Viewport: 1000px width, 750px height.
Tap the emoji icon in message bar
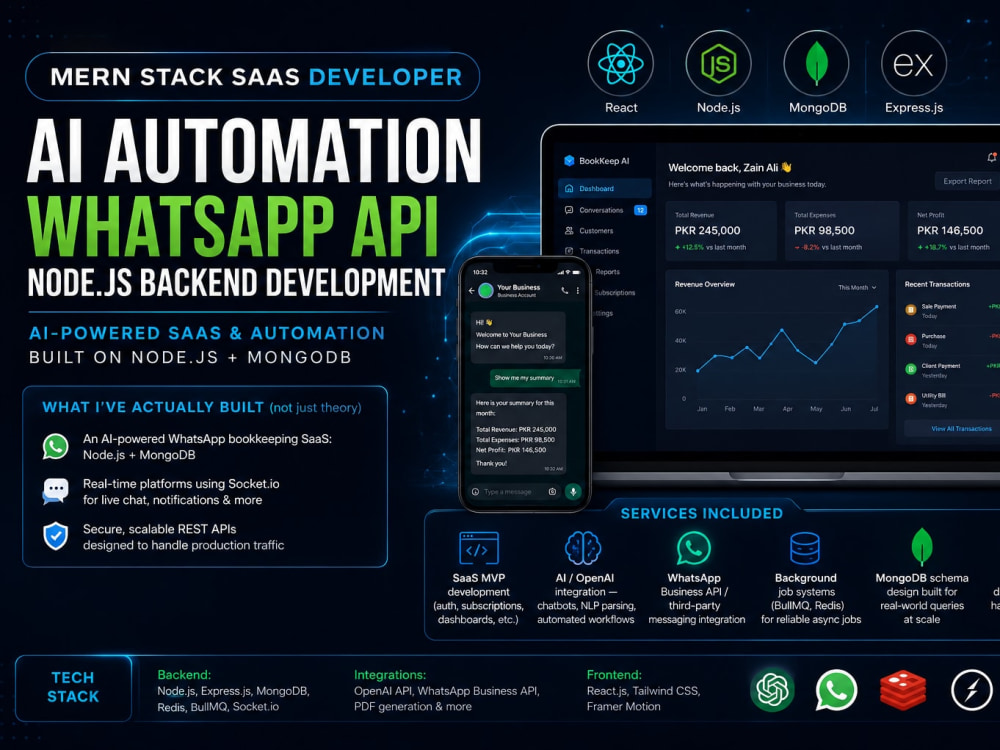click(x=475, y=491)
